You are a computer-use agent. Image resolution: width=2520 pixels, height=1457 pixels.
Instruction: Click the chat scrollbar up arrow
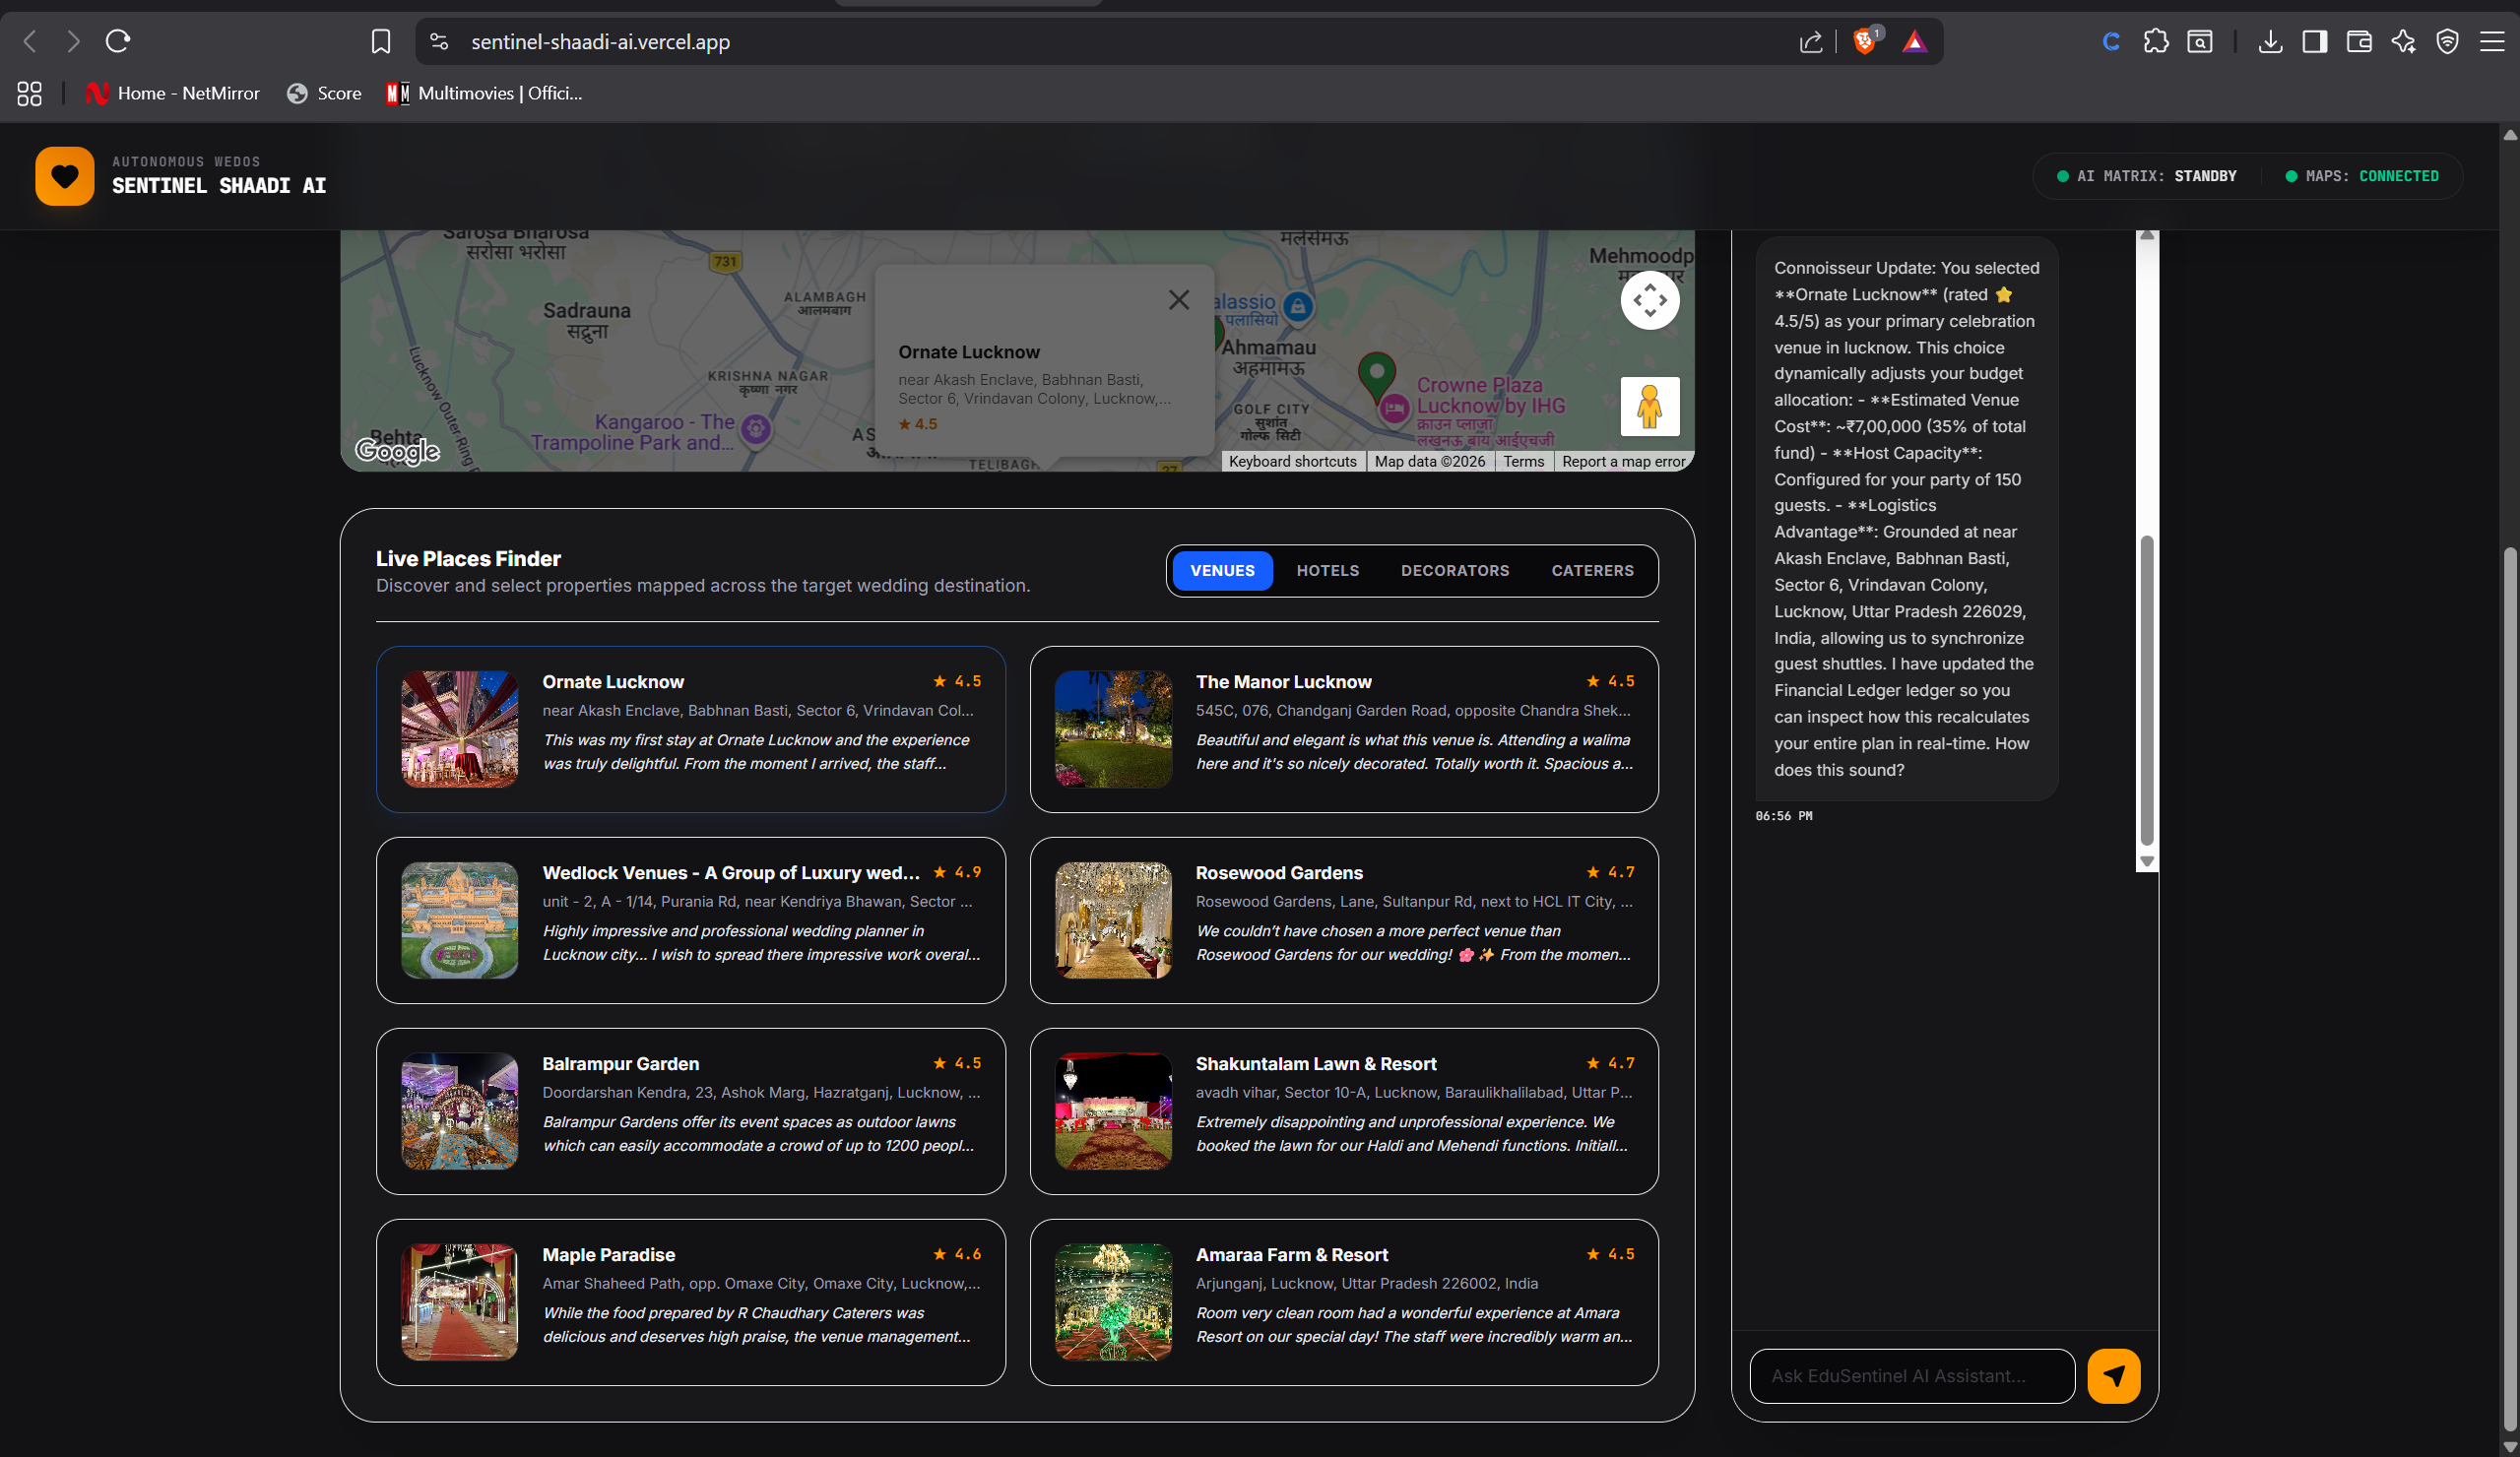click(x=2146, y=235)
